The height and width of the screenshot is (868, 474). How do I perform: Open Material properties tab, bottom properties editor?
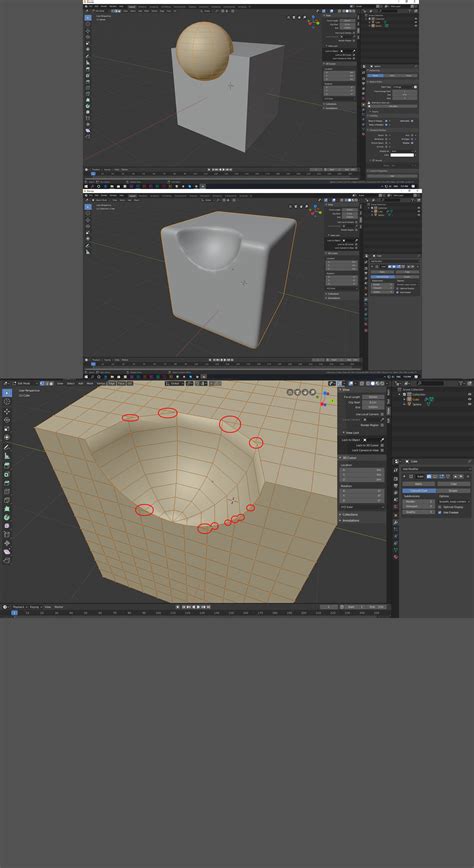pos(395,557)
